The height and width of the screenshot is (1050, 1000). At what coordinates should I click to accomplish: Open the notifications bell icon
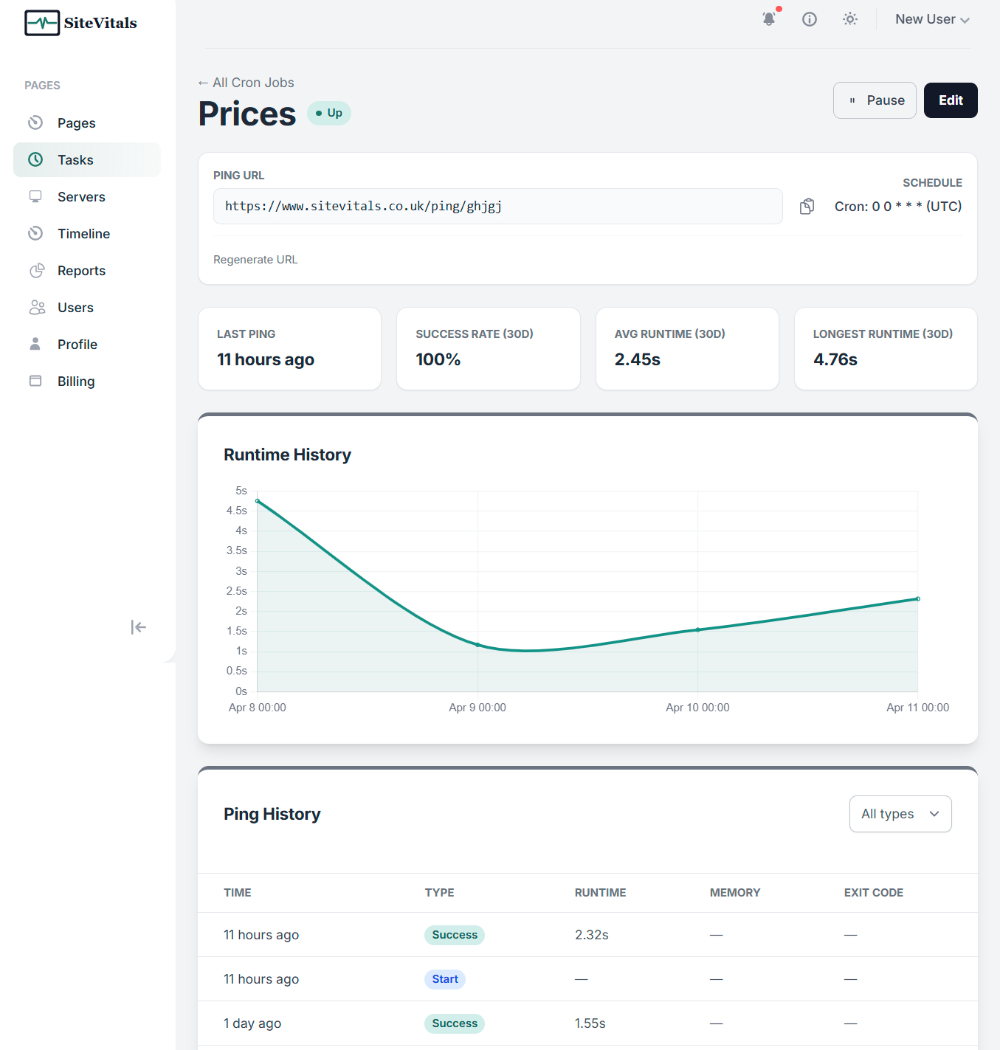coord(769,18)
